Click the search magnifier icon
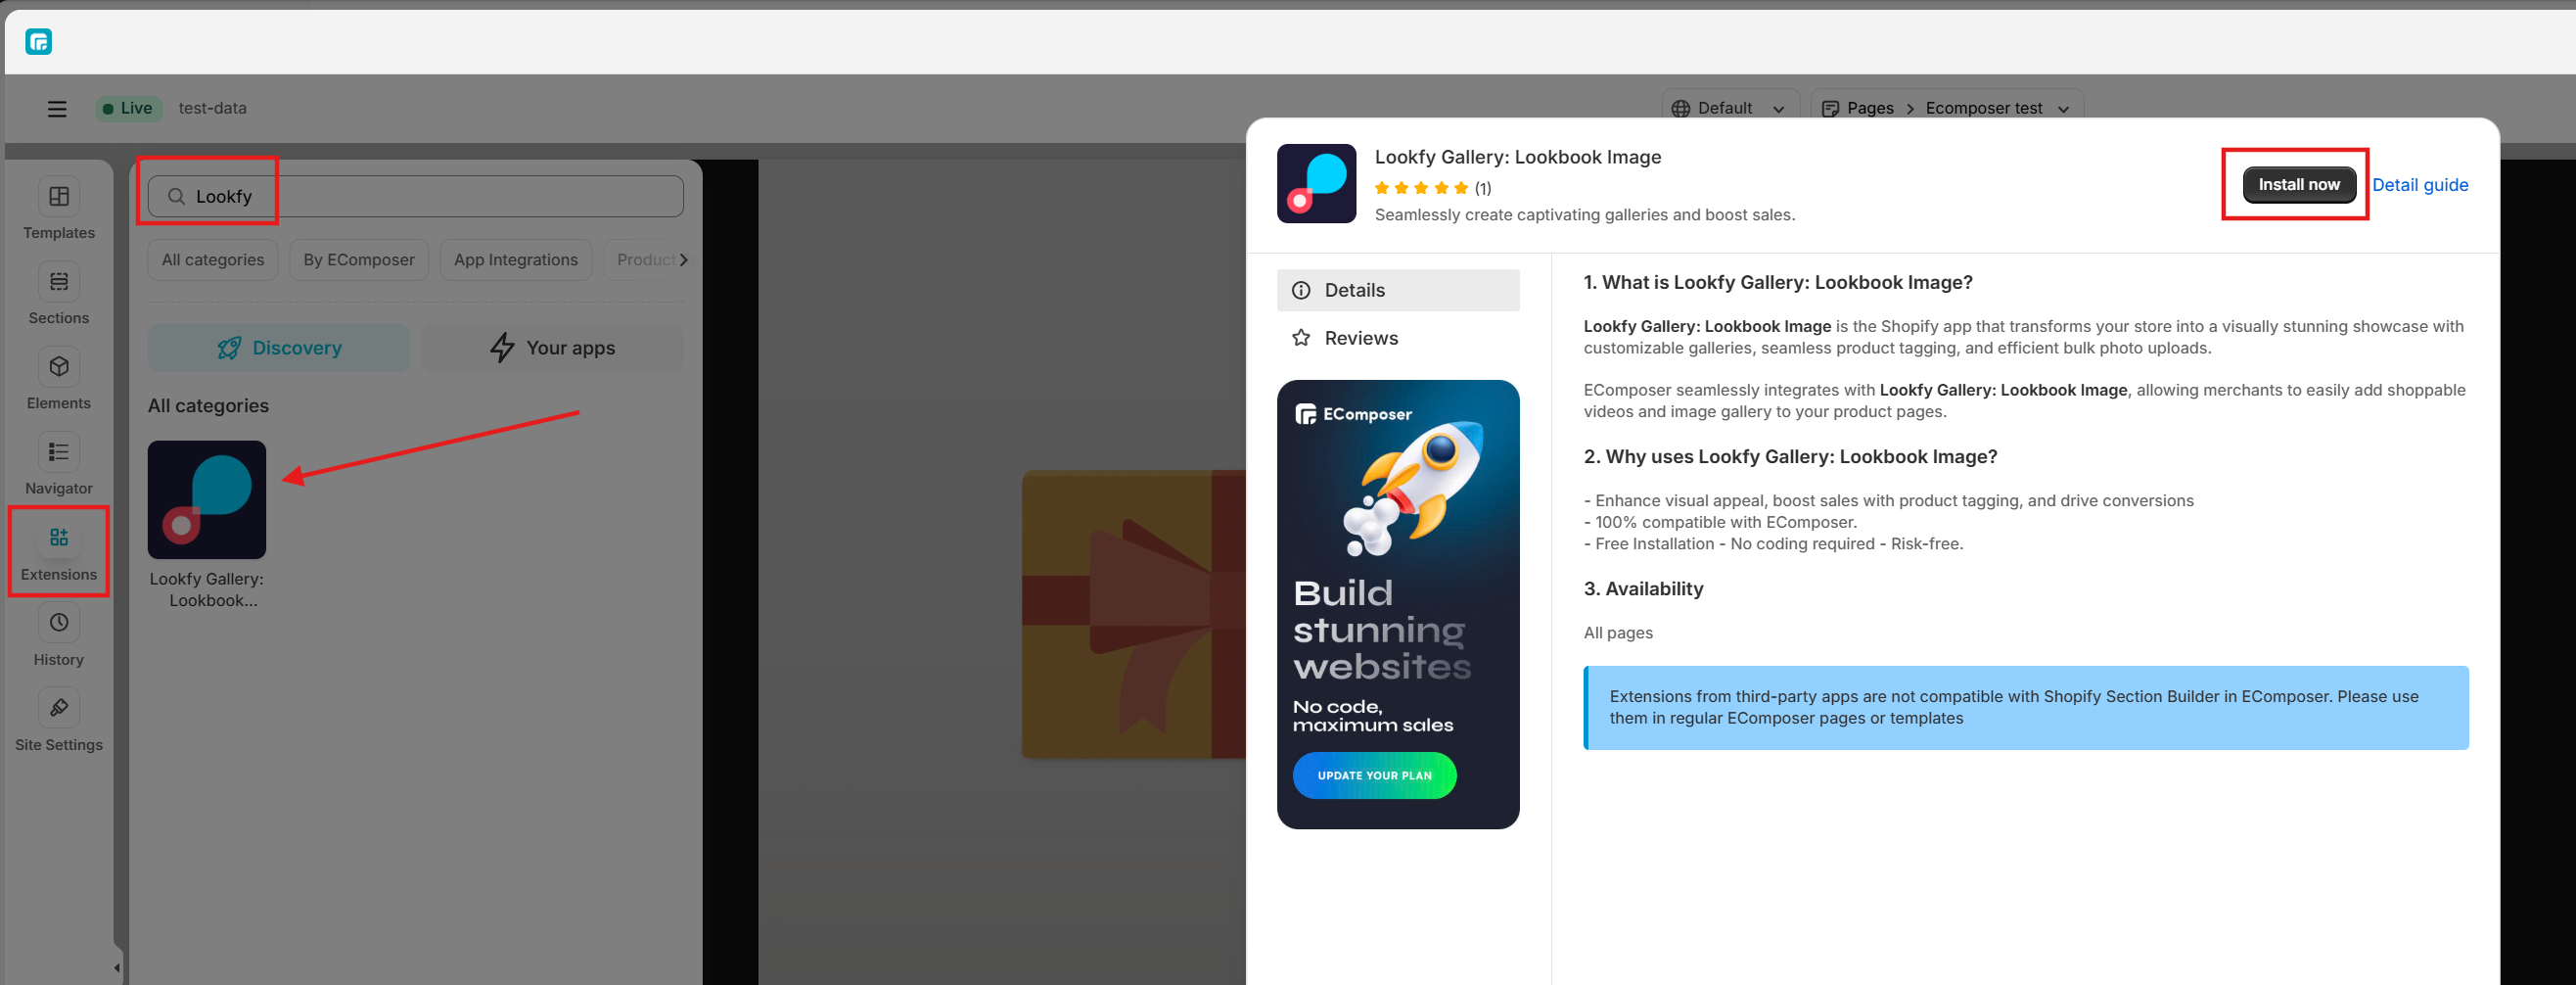2576x985 pixels. coord(176,197)
